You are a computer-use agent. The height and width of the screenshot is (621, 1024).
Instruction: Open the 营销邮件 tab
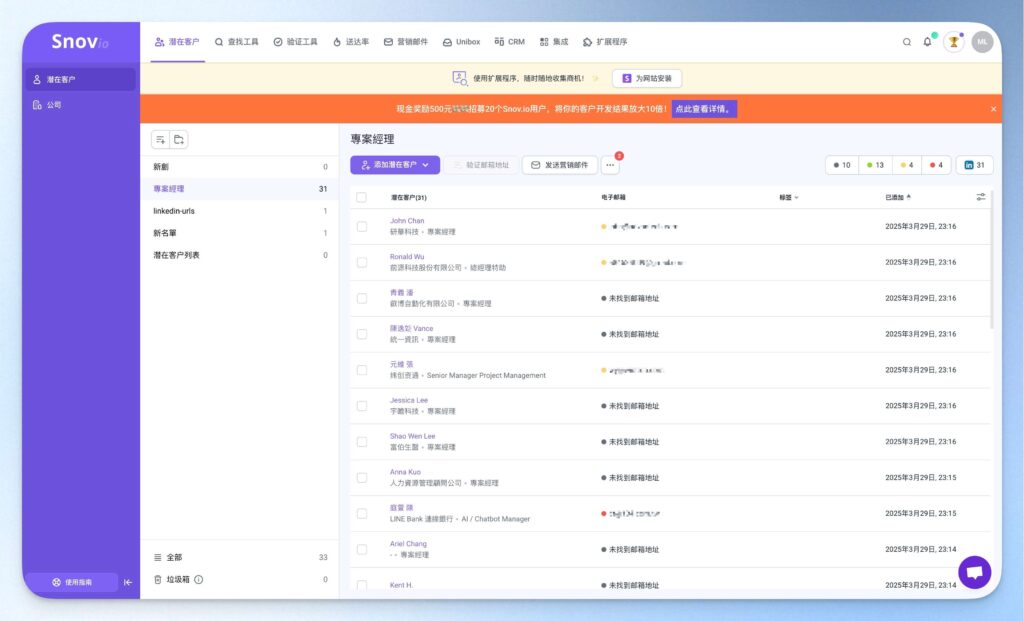[406, 42]
